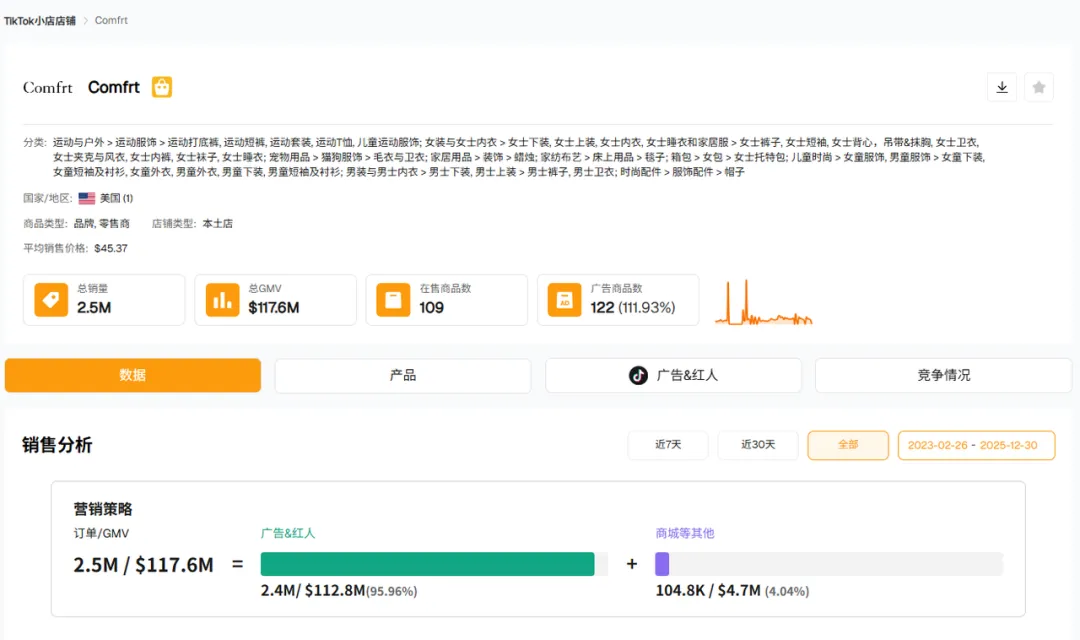Click the United States flag icon
This screenshot has height=640, width=1080.
click(x=87, y=198)
